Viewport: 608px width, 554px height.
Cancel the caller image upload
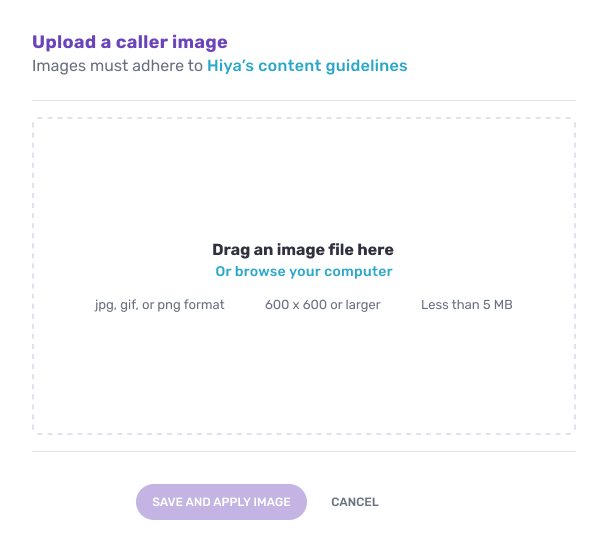355,502
